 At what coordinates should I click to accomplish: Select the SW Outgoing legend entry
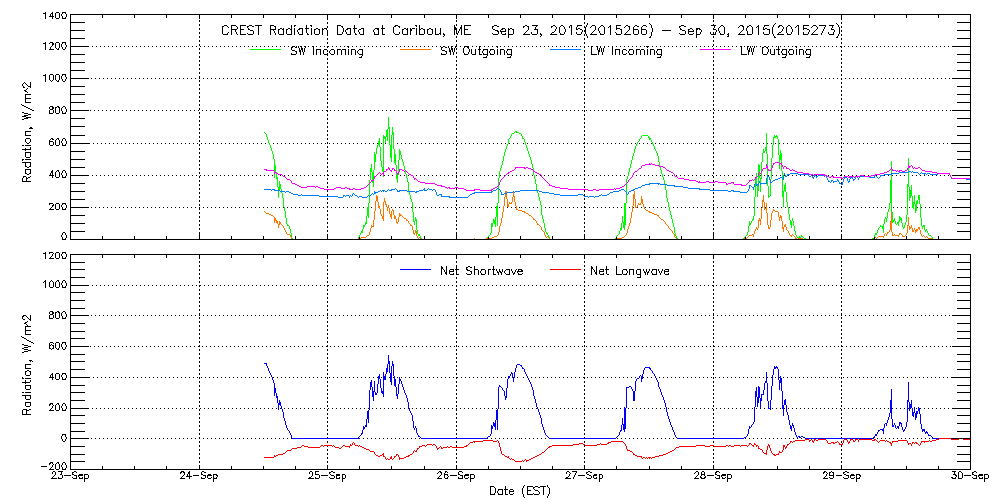(x=477, y=52)
